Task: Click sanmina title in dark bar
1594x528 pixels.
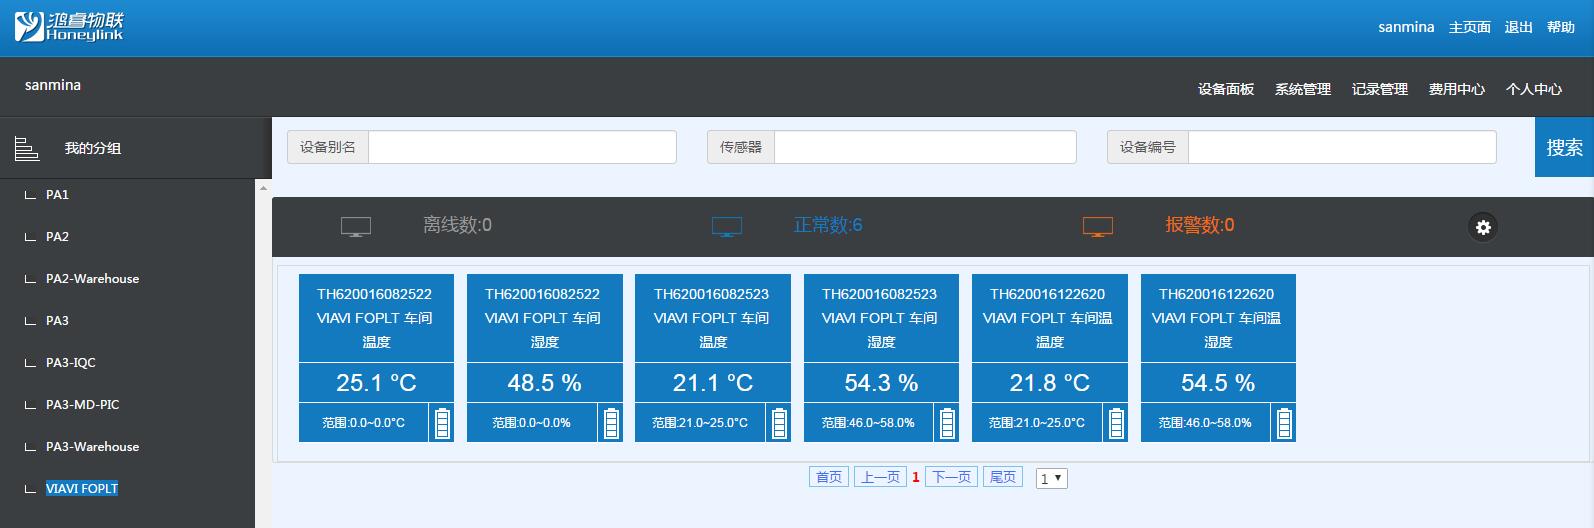Action: [x=53, y=85]
